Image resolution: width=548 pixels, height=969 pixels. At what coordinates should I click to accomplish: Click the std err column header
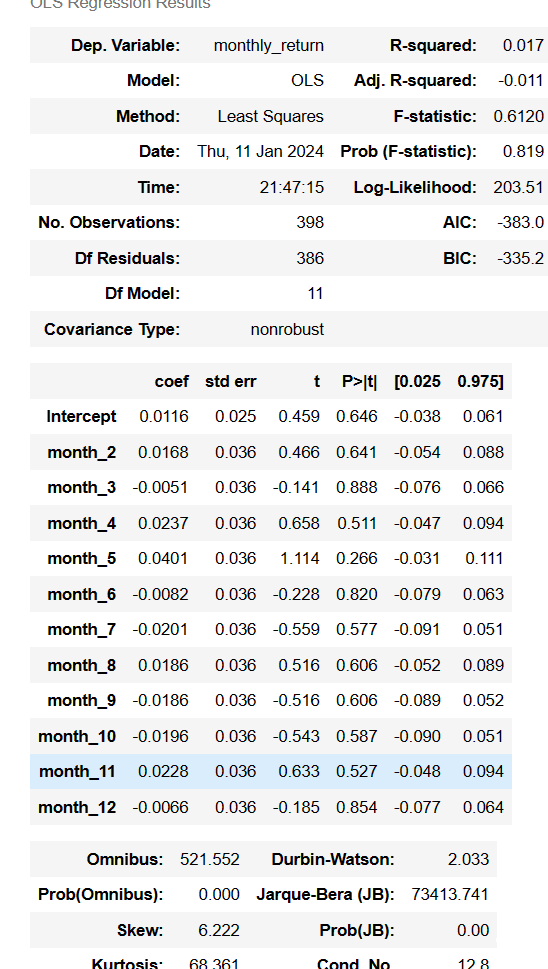click(230, 381)
